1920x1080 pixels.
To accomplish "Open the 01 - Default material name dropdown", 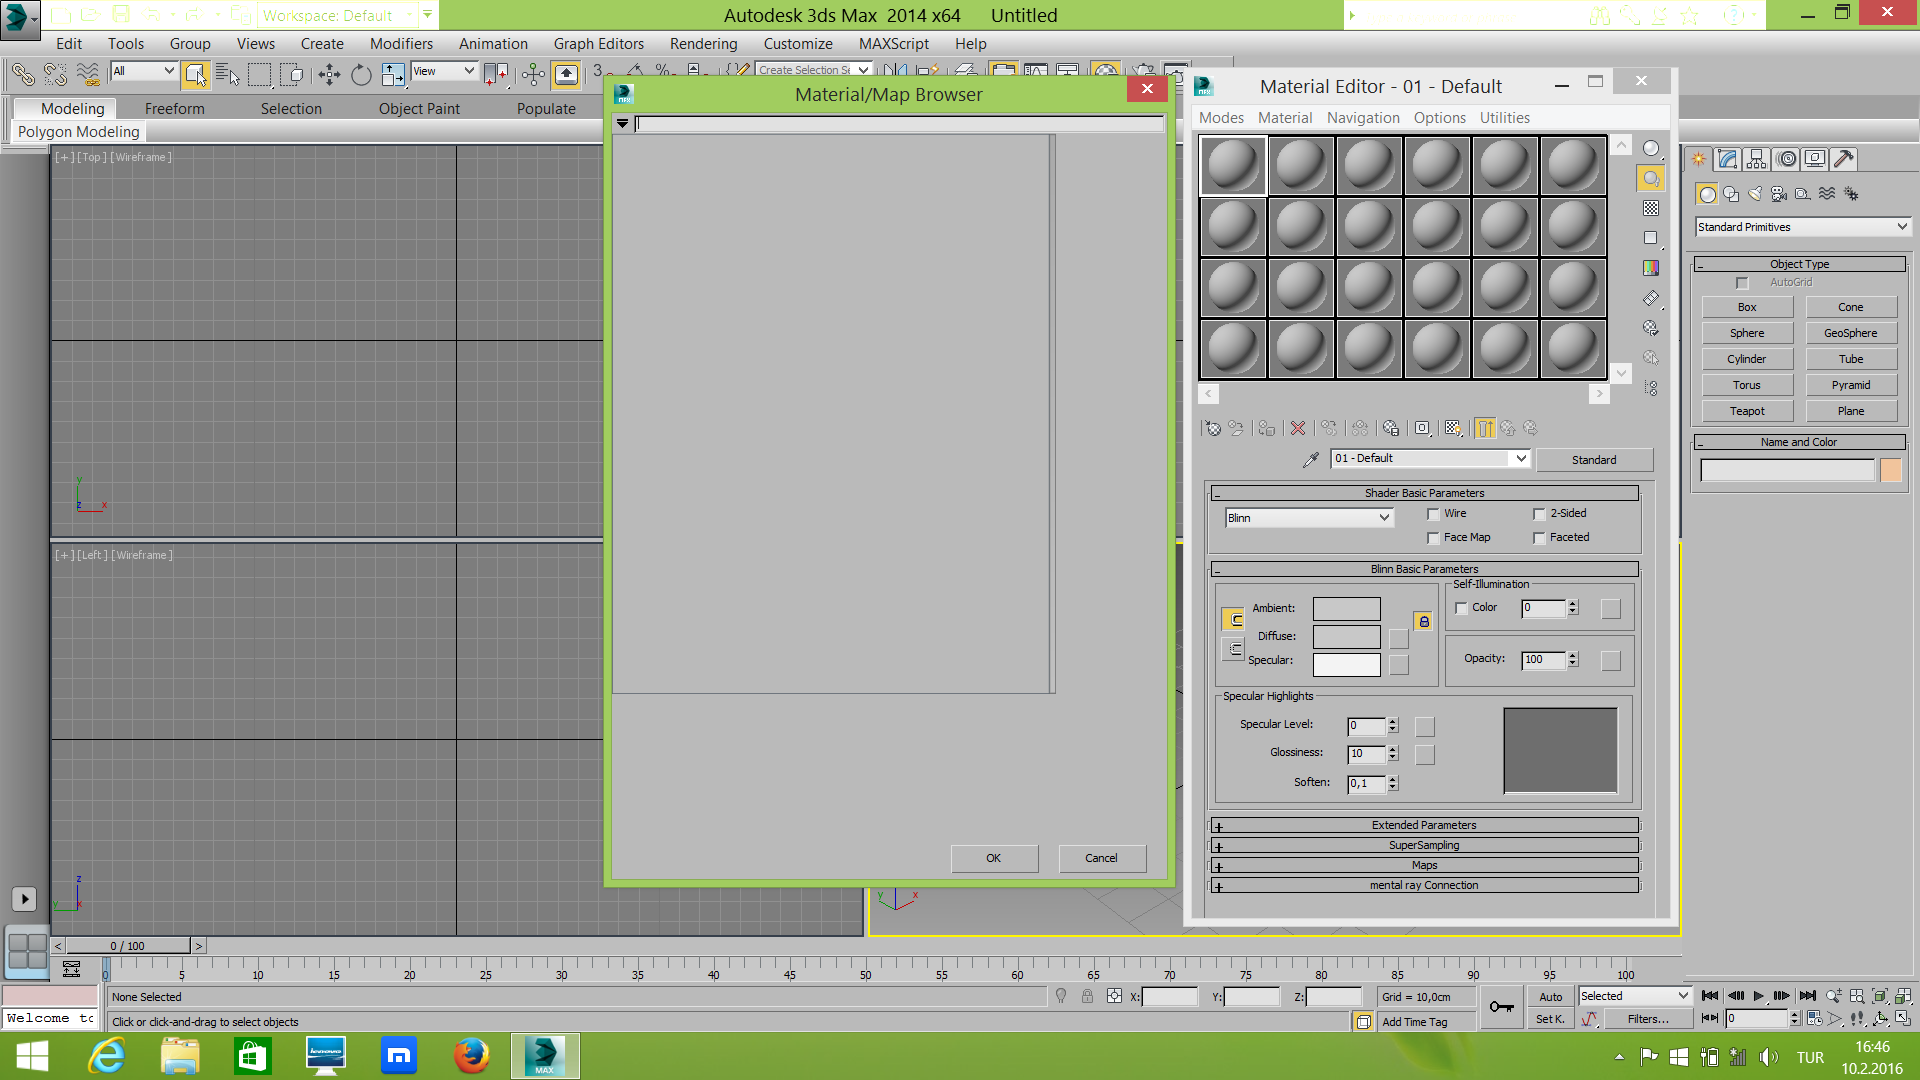I will pos(1431,458).
